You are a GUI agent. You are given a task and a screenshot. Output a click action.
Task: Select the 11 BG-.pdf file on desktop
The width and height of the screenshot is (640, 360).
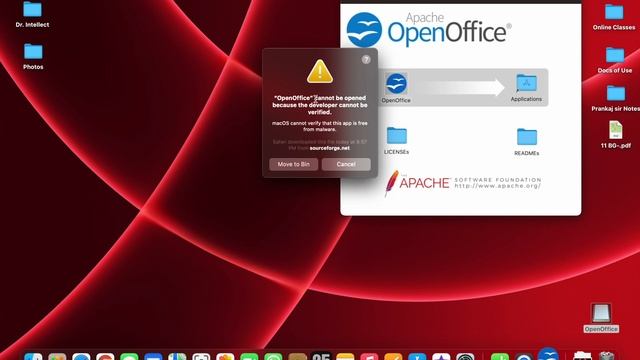click(616, 130)
